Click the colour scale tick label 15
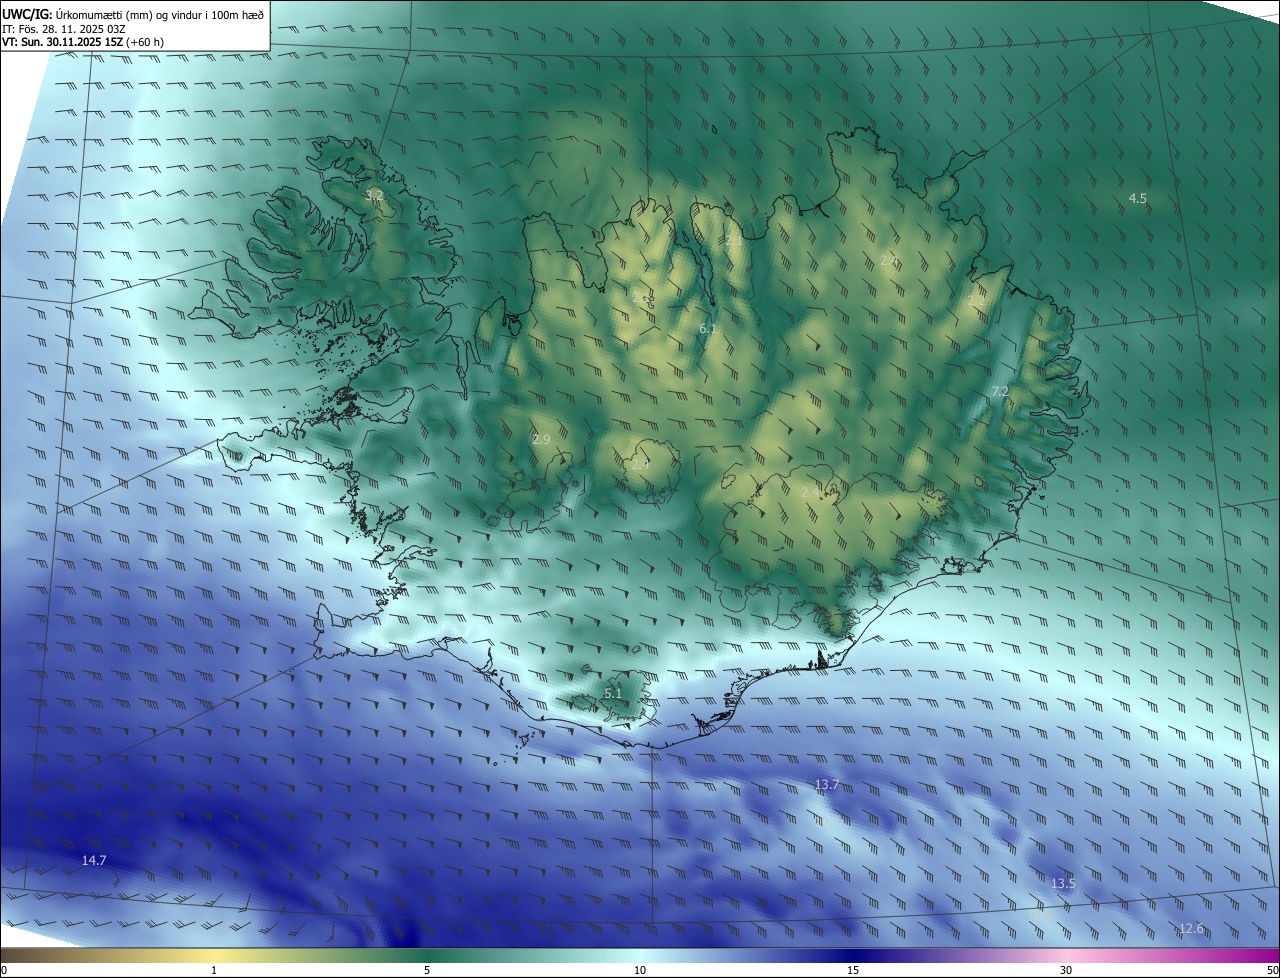 853,970
